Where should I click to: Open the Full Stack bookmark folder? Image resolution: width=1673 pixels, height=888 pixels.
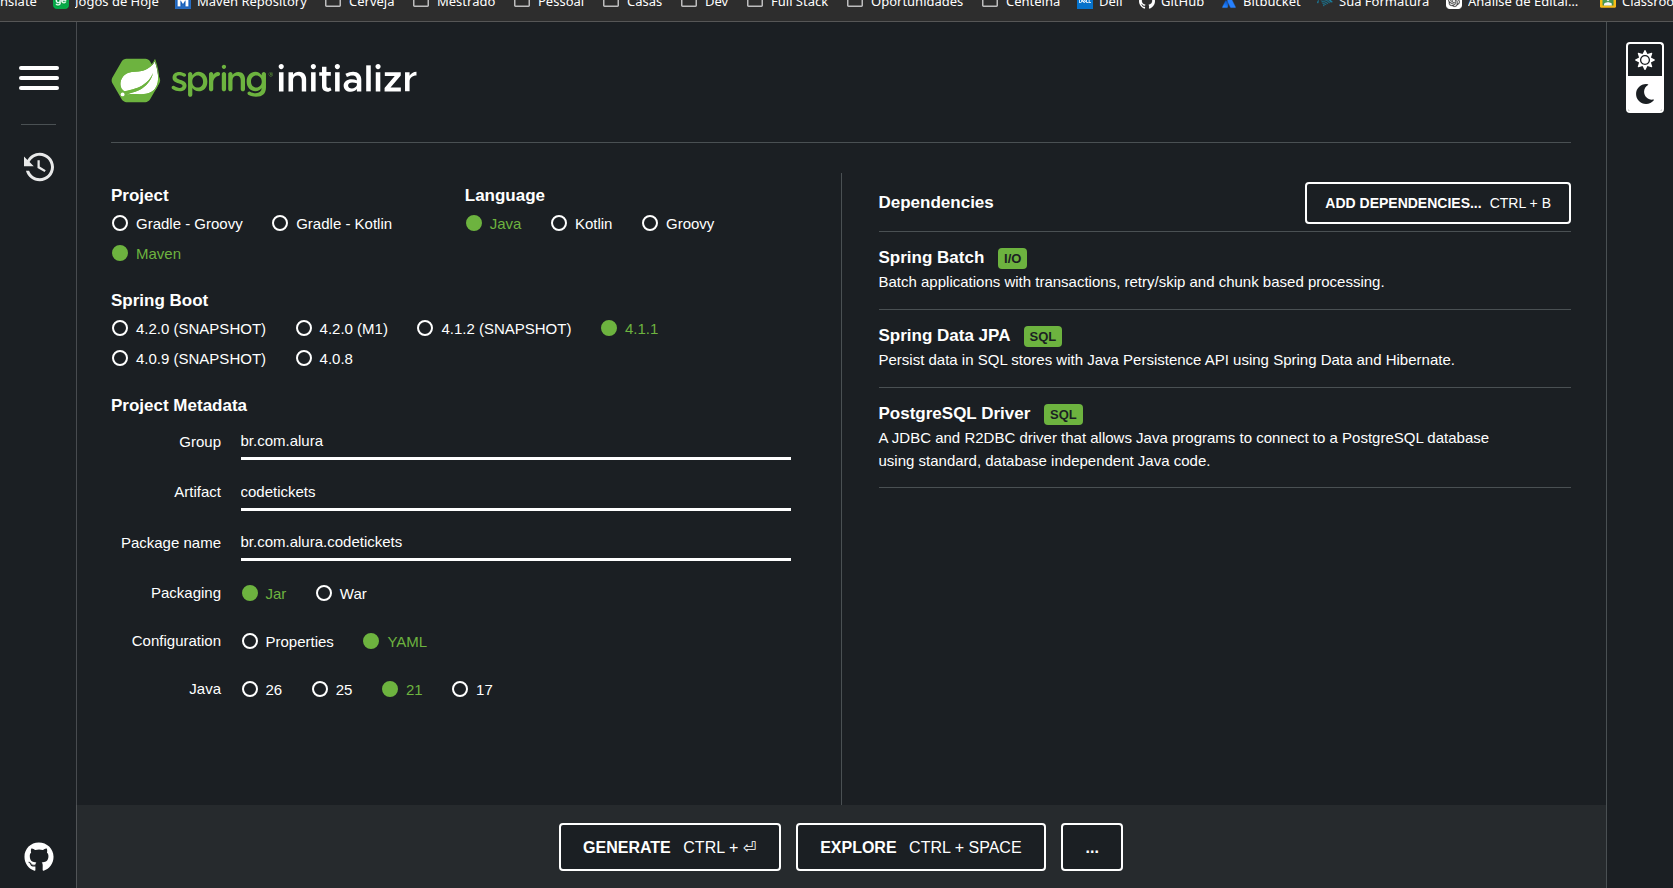pyautogui.click(x=788, y=4)
